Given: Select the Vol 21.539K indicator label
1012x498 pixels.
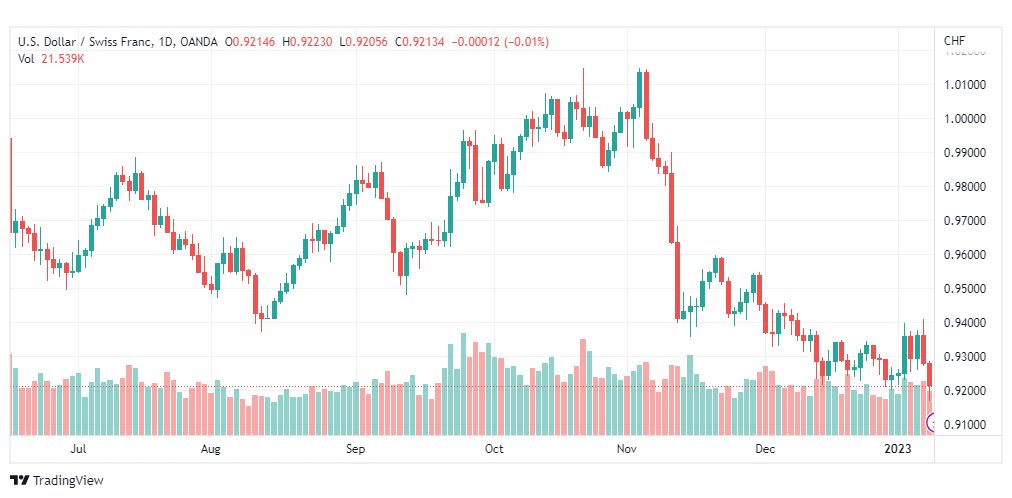Looking at the screenshot, I should pyautogui.click(x=52, y=59).
